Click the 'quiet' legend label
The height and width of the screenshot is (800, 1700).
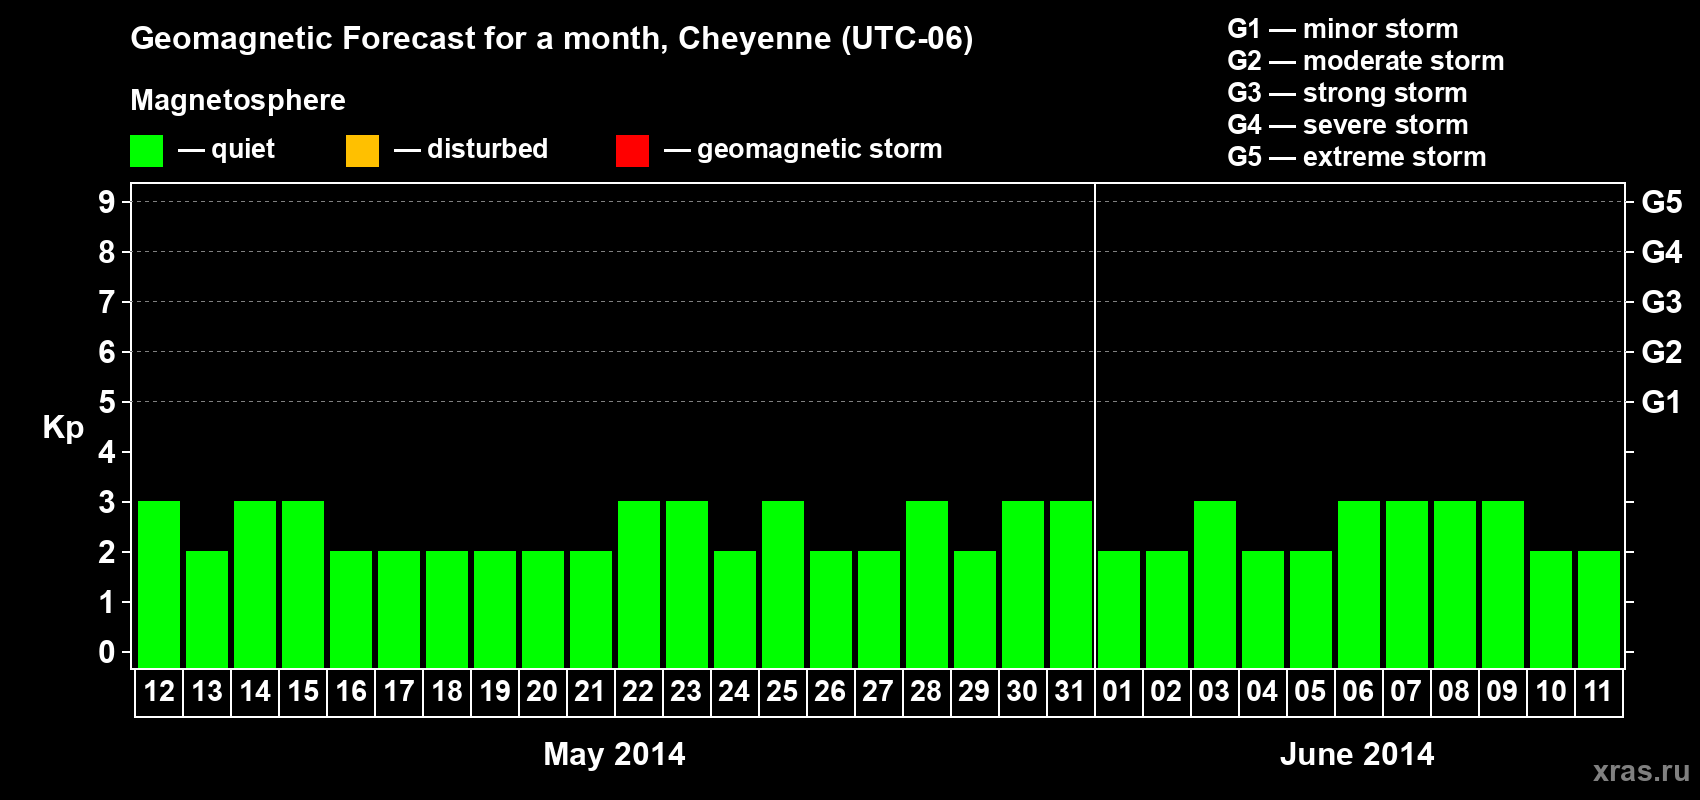(x=243, y=149)
